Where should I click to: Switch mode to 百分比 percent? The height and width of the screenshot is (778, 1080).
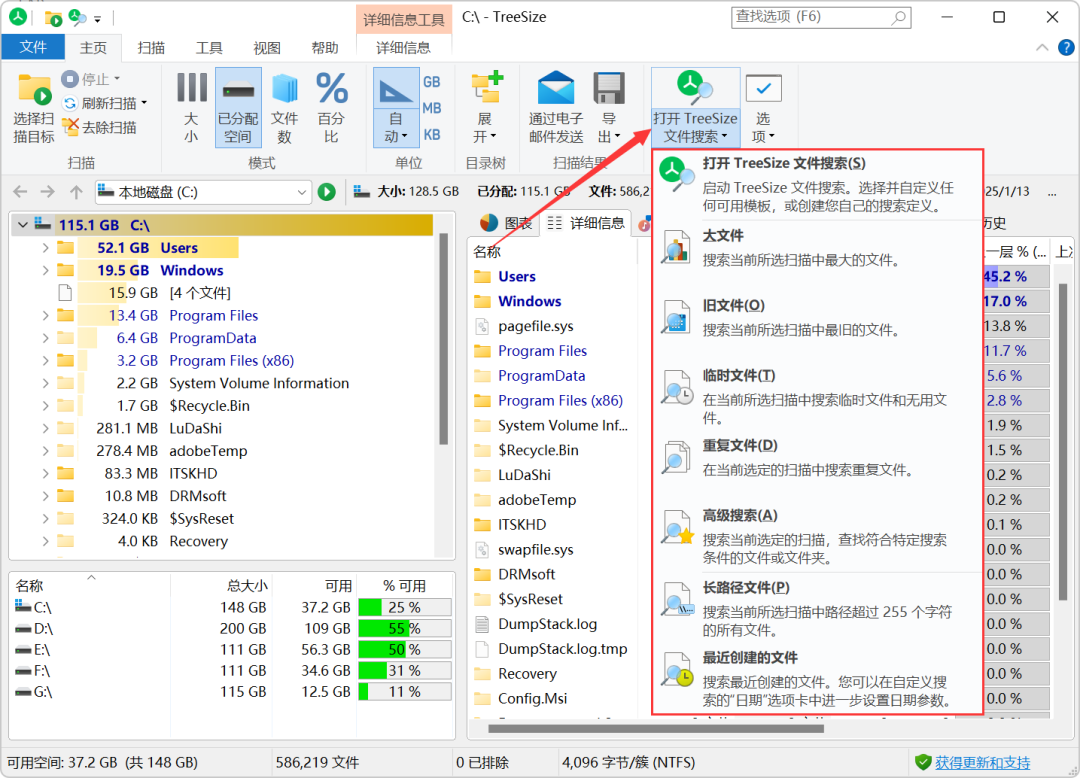[x=331, y=107]
